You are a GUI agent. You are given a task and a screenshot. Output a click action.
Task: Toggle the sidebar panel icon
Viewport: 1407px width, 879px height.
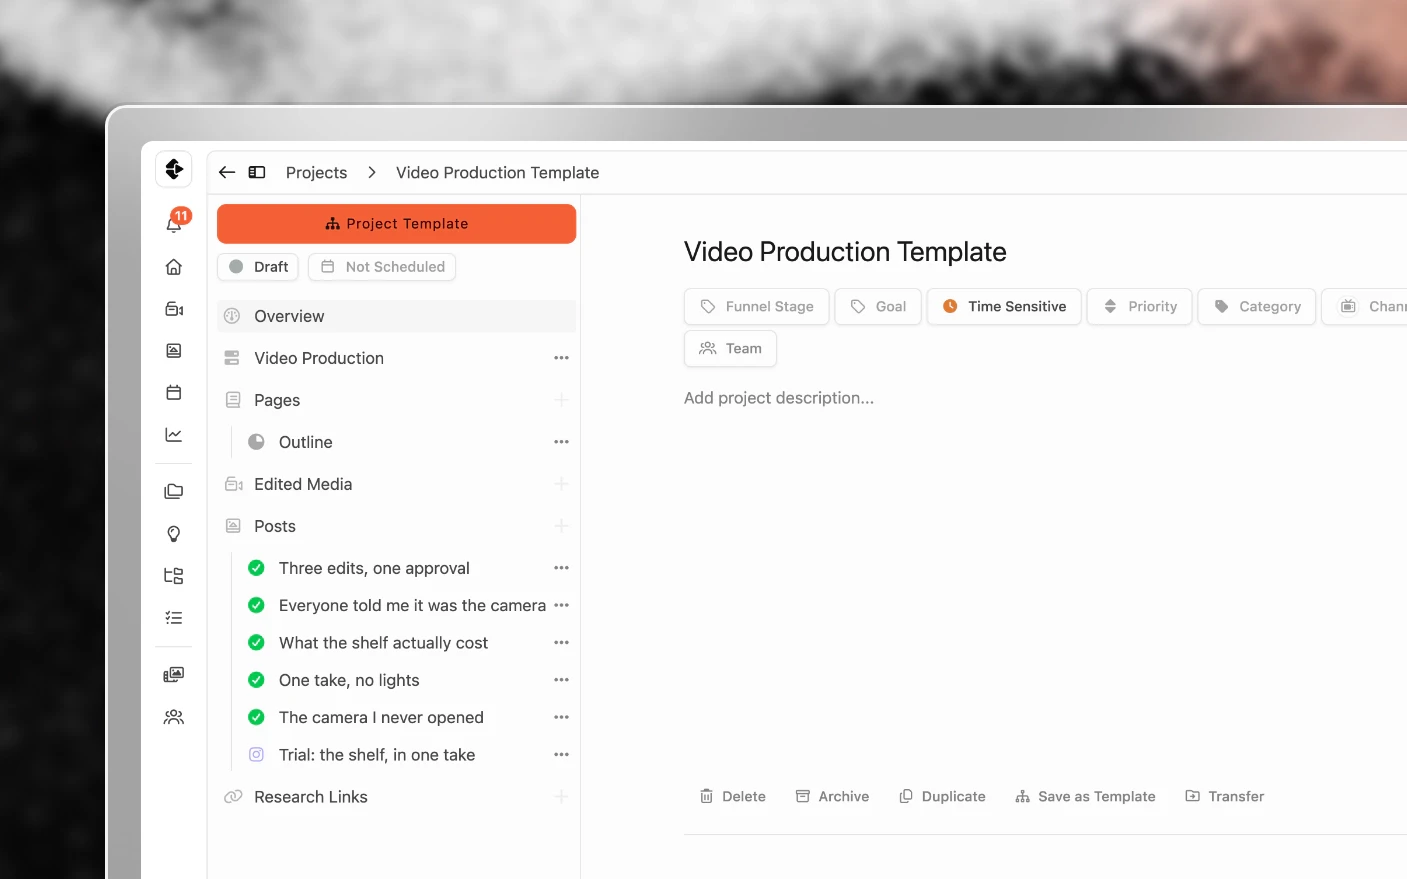pyautogui.click(x=257, y=172)
